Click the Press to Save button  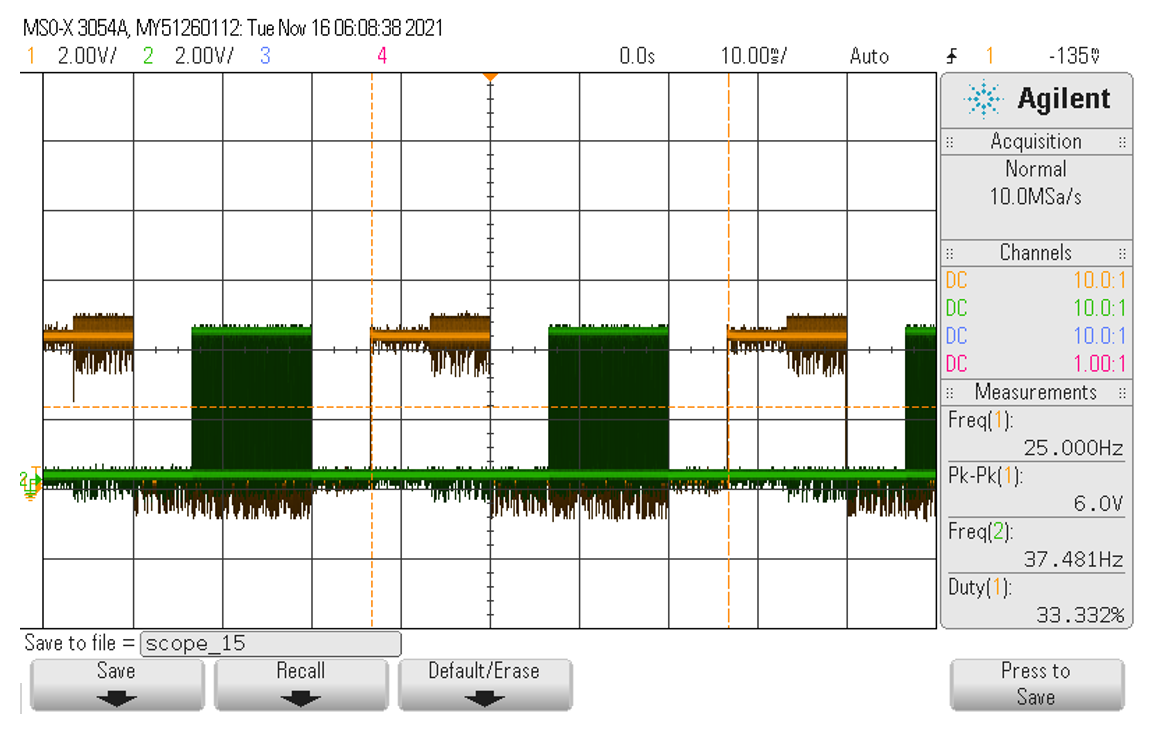click(x=1035, y=684)
